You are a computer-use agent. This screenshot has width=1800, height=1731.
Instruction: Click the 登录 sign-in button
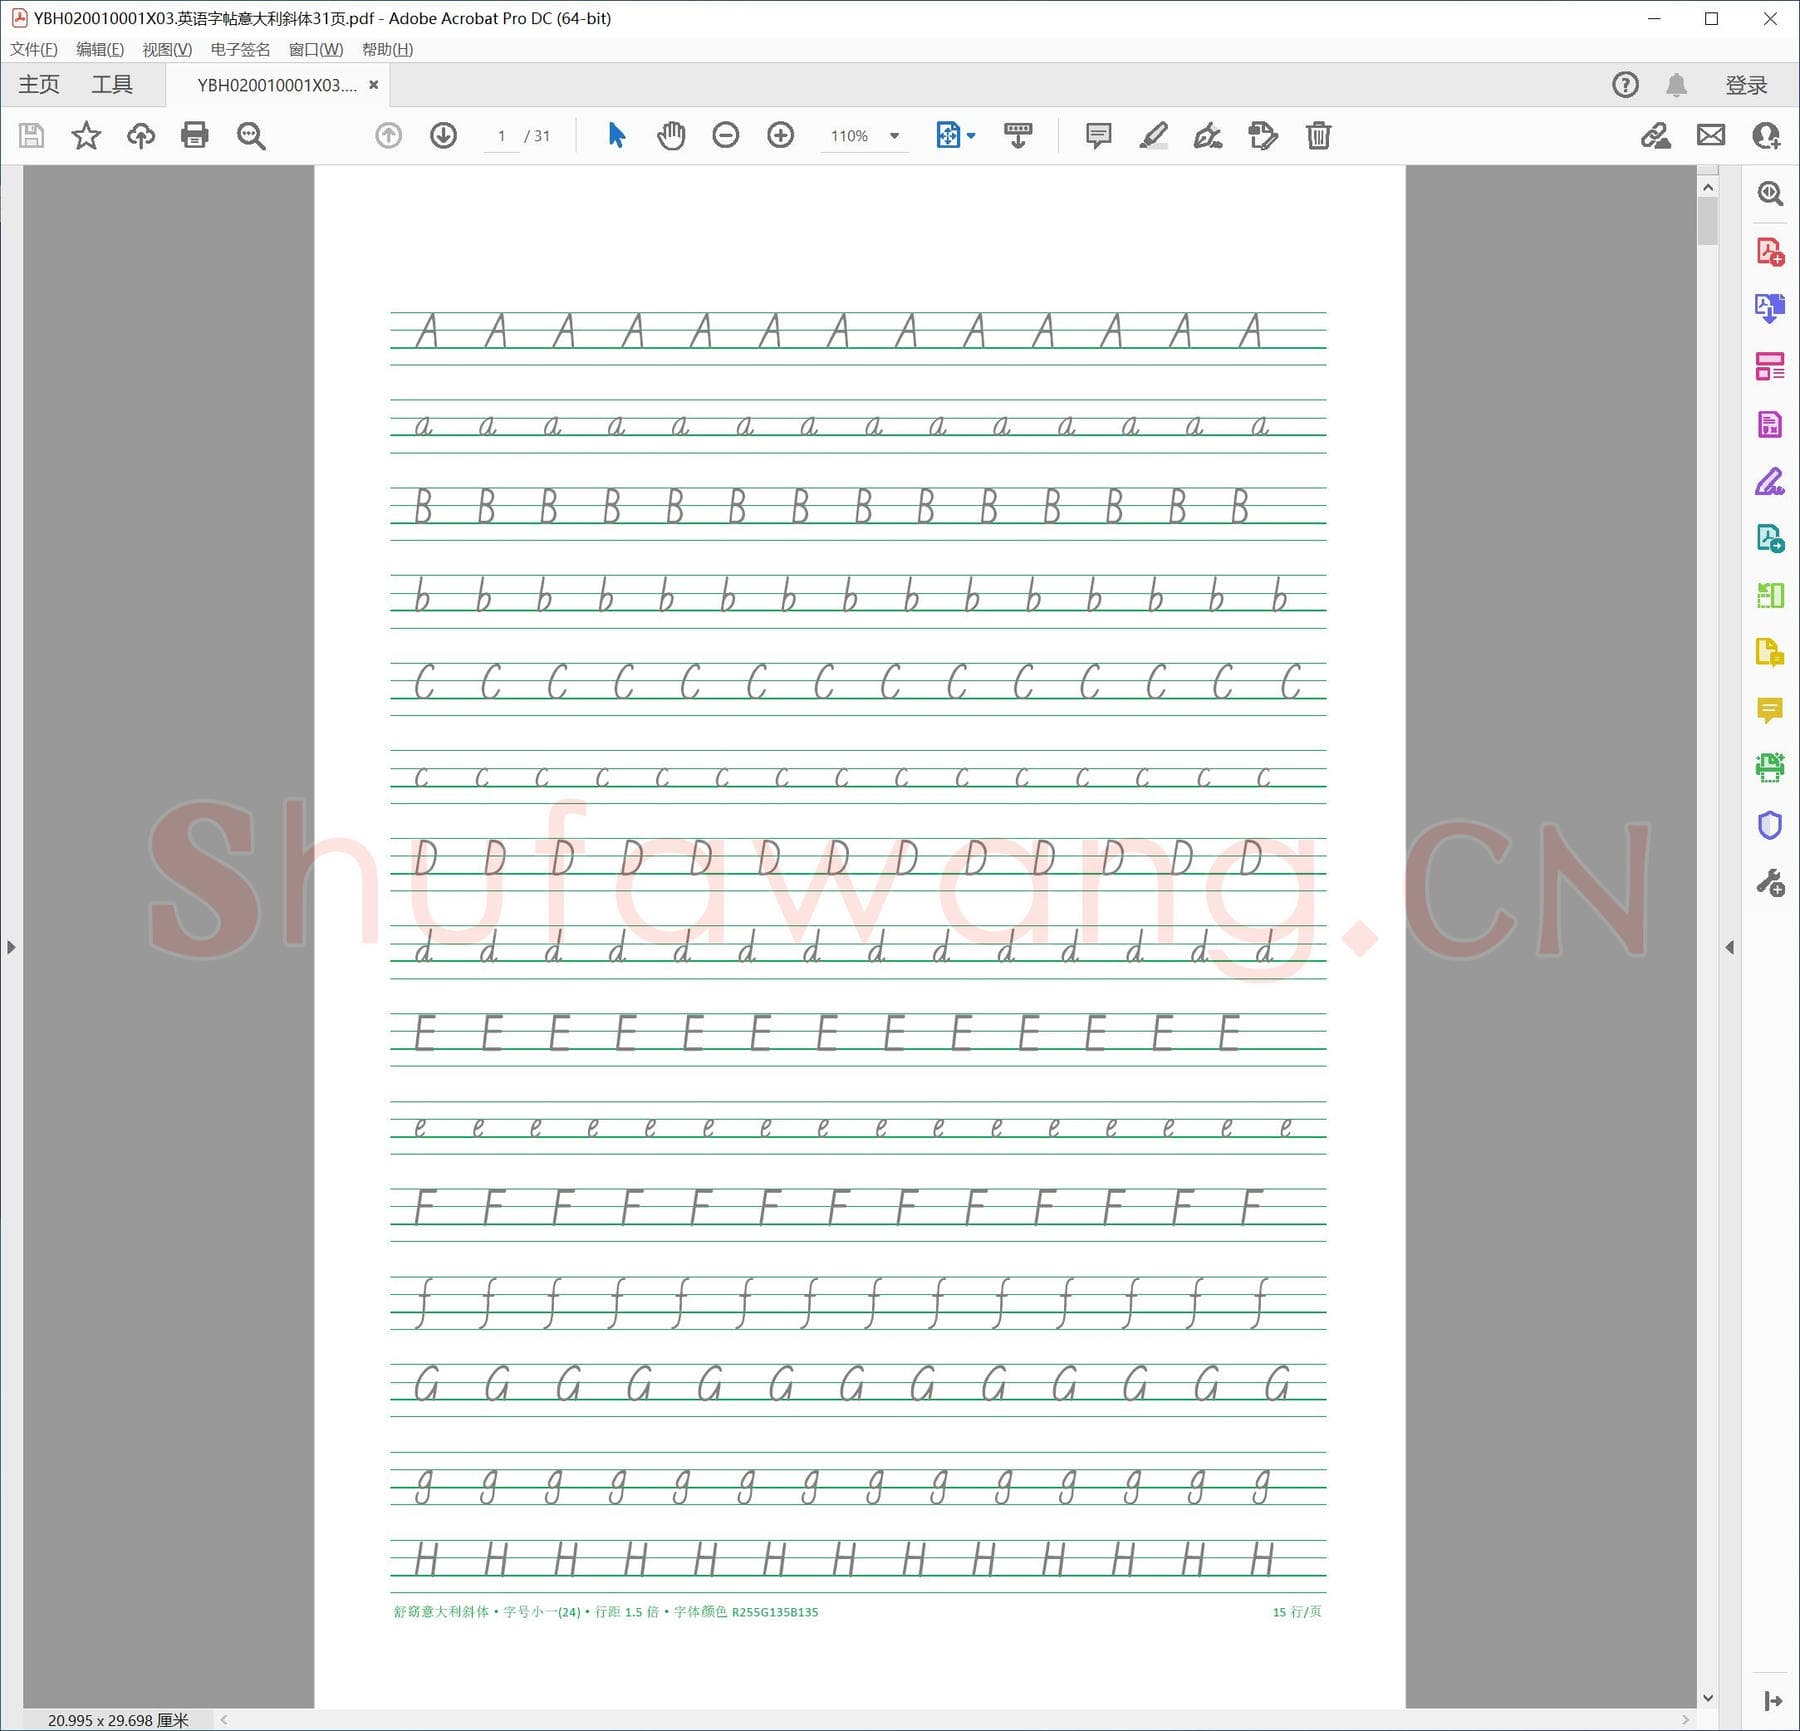point(1746,85)
